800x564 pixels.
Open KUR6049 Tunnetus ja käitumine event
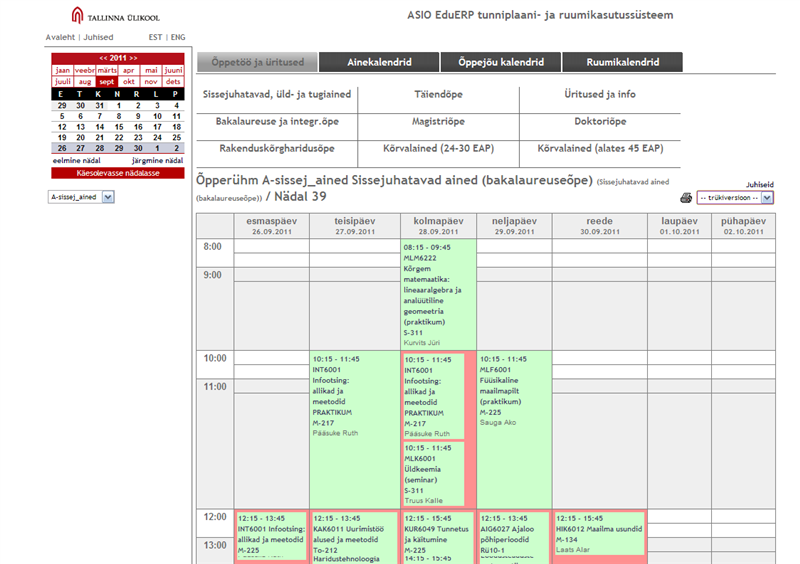click(438, 537)
